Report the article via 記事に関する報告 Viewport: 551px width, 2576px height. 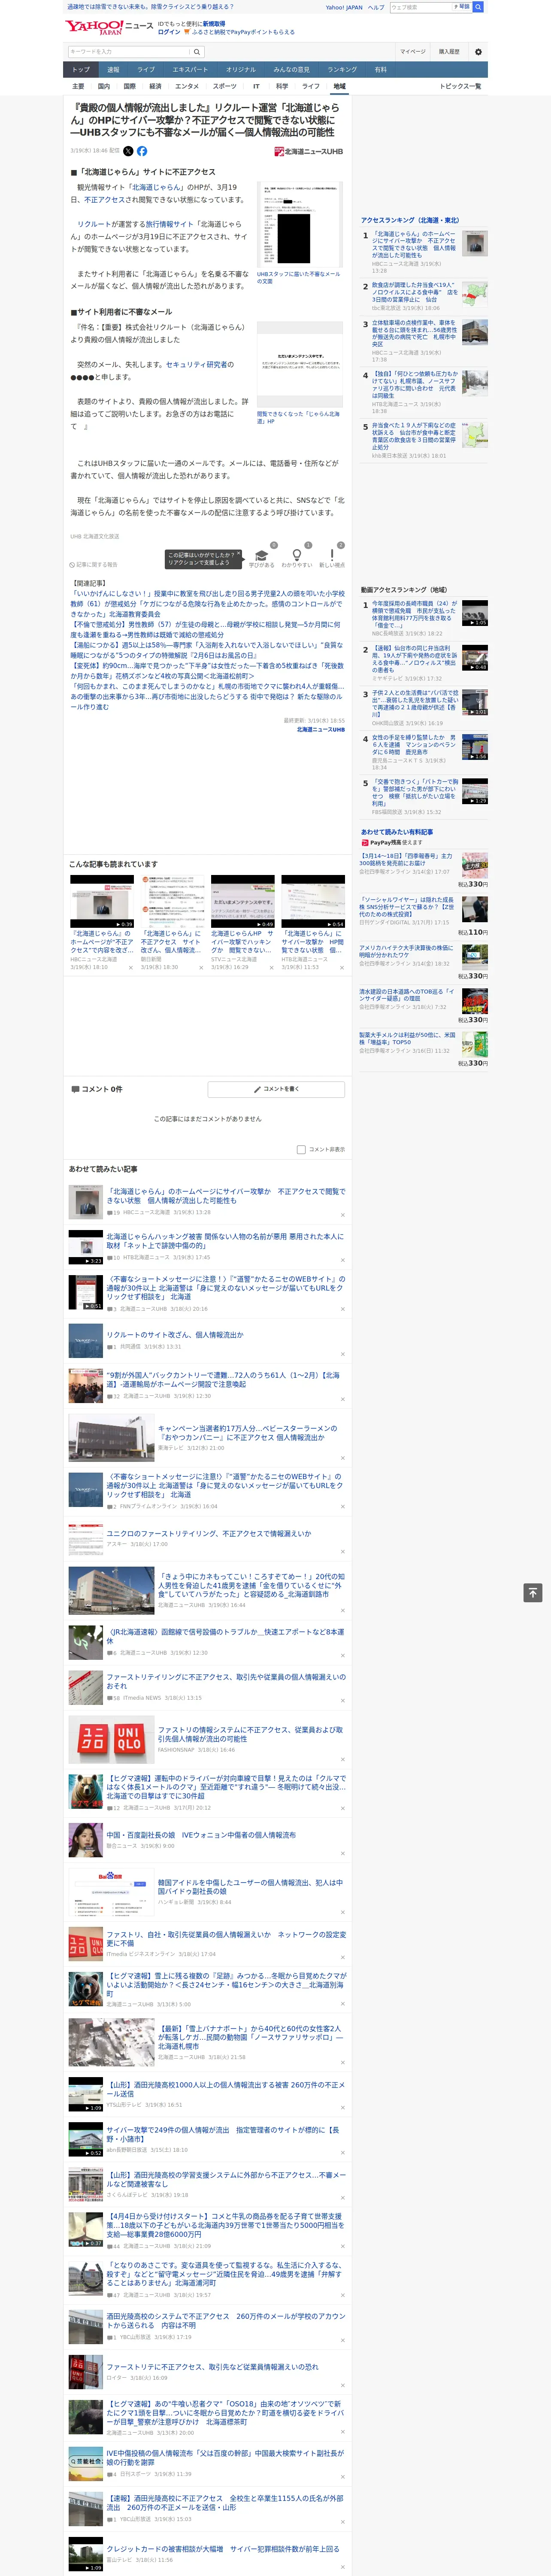93,565
